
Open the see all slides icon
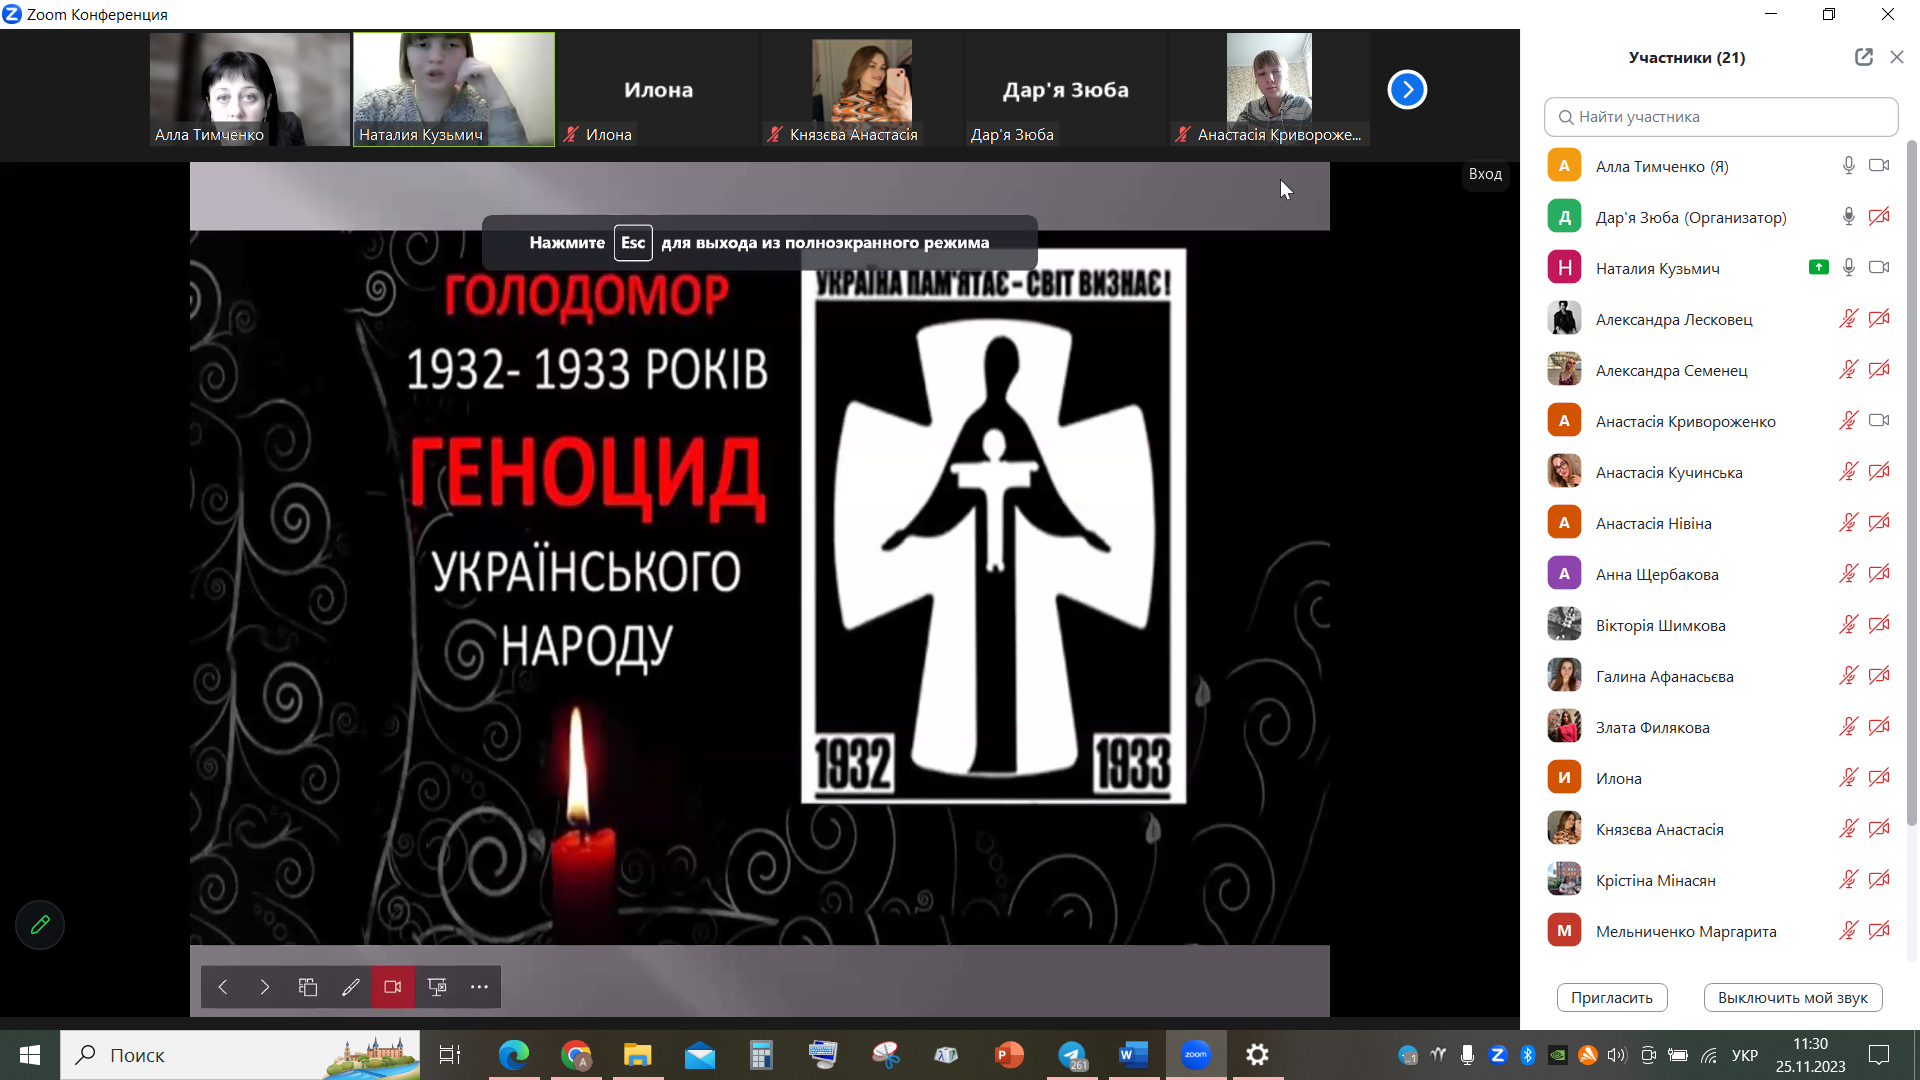(308, 987)
